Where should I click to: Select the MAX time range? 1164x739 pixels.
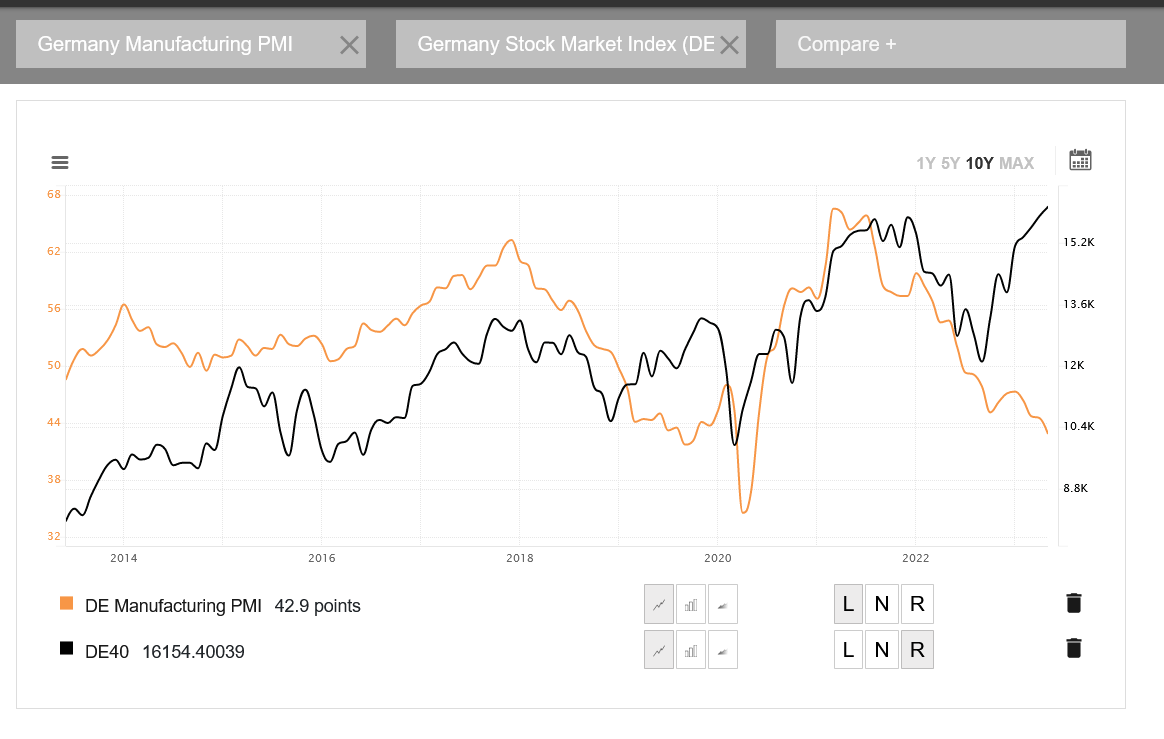point(1019,162)
